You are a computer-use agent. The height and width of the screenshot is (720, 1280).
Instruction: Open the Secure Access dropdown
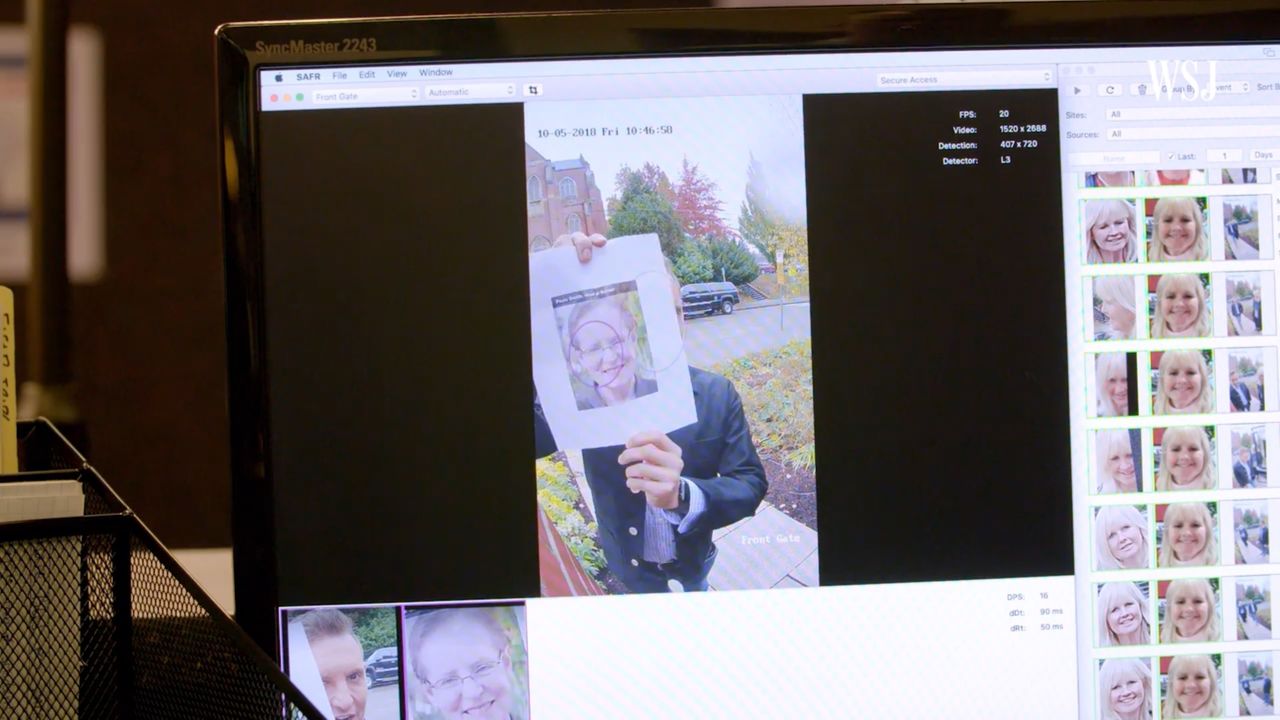pos(964,79)
